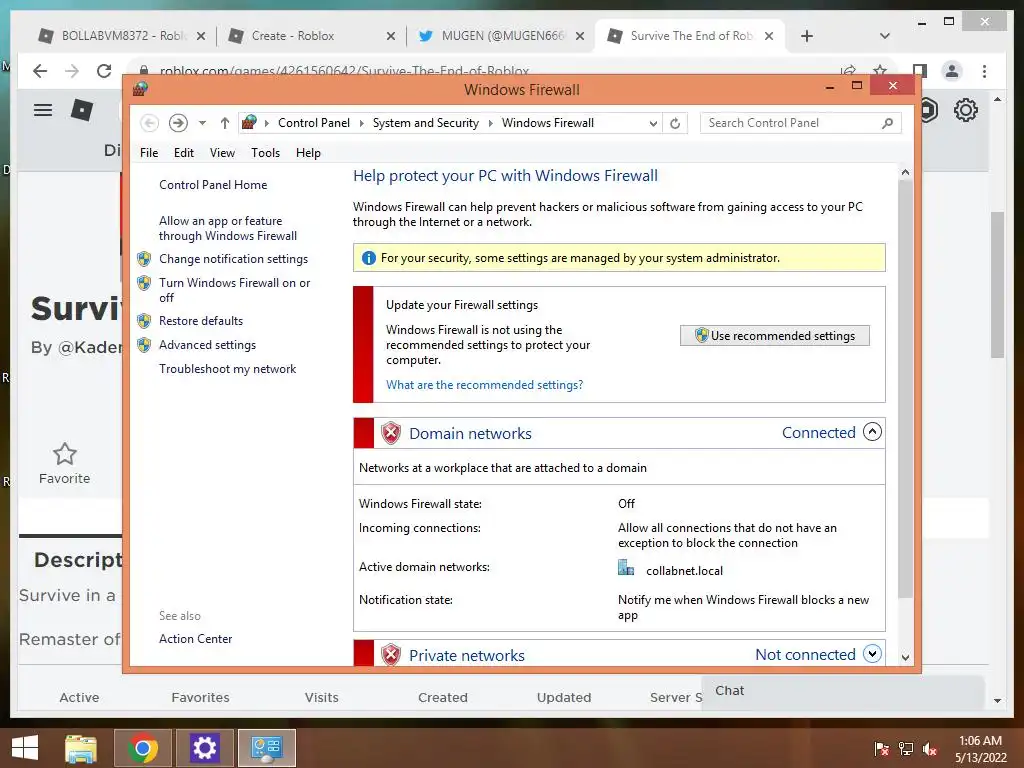
Task: Collapse the Domain networks section
Action: pos(872,432)
